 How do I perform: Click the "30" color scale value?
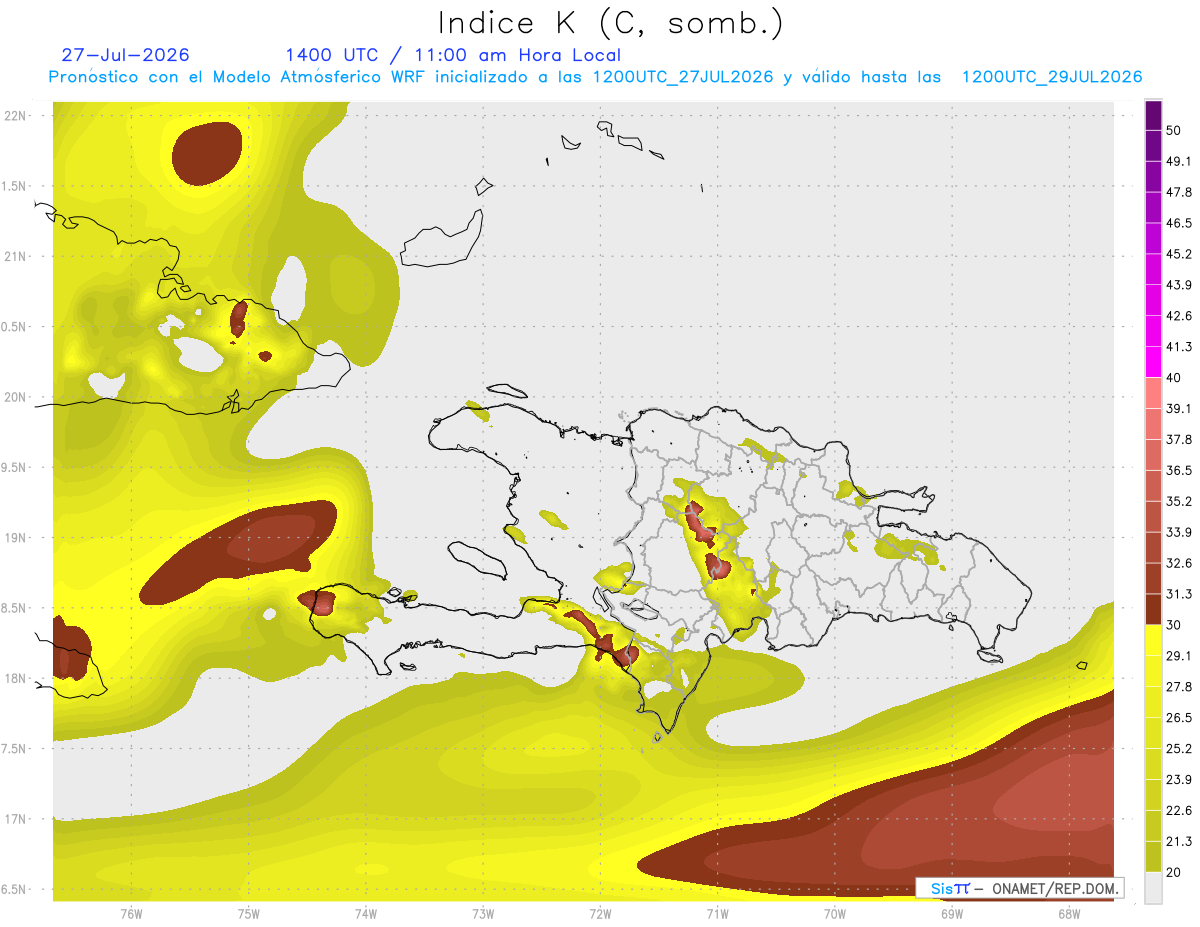1174,625
